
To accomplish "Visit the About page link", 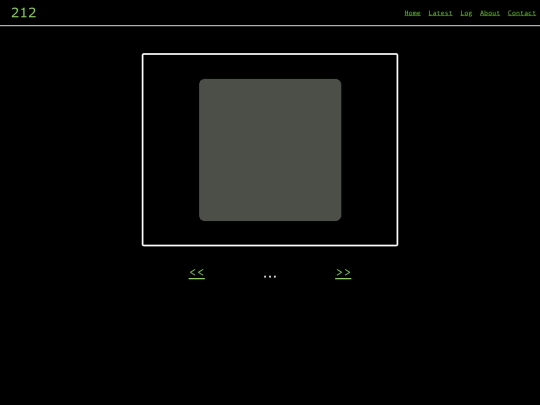I will [x=490, y=13].
